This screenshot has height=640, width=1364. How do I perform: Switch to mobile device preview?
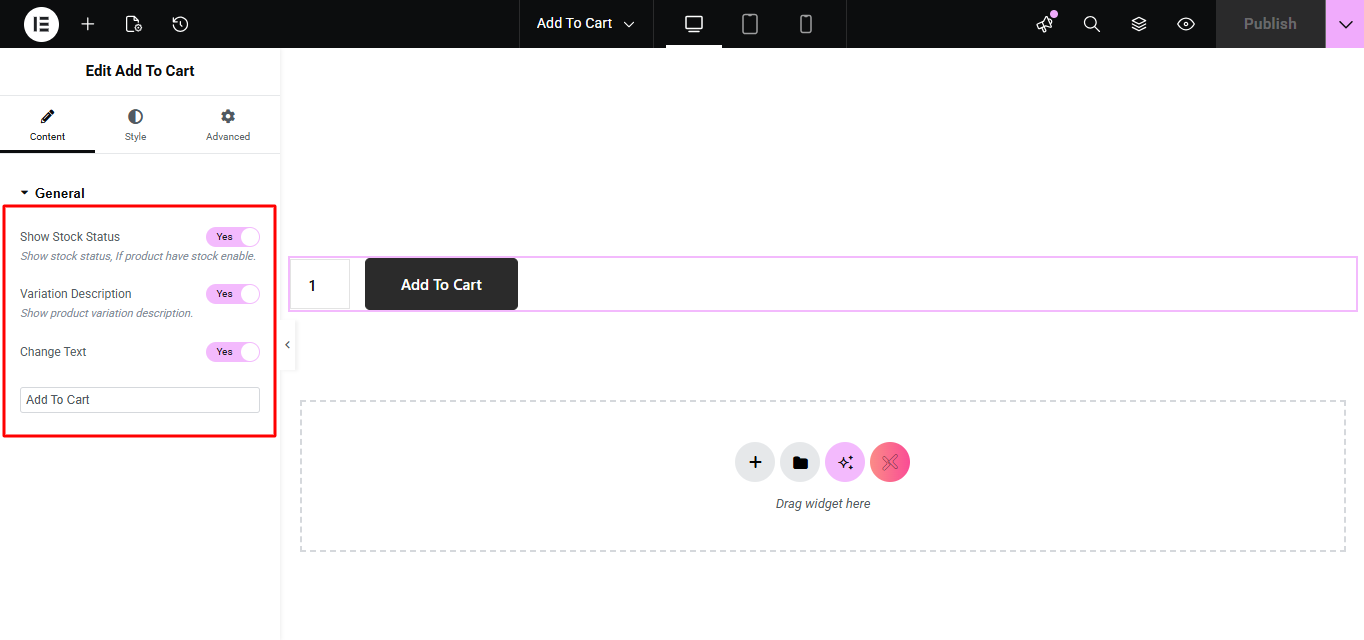click(x=806, y=24)
